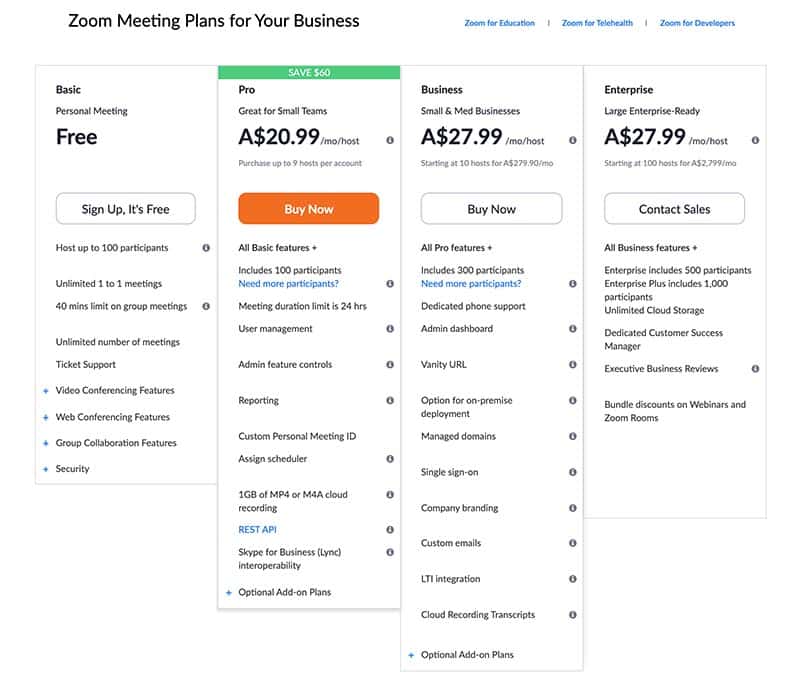Open the info icon beside Admin feature controls
This screenshot has width=800, height=688.
coord(390,364)
